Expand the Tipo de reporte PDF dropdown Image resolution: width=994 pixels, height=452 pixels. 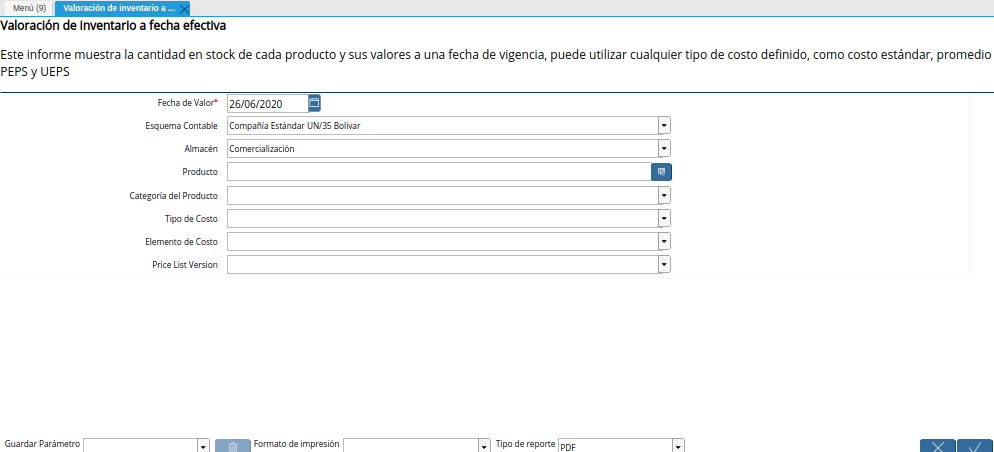678,446
